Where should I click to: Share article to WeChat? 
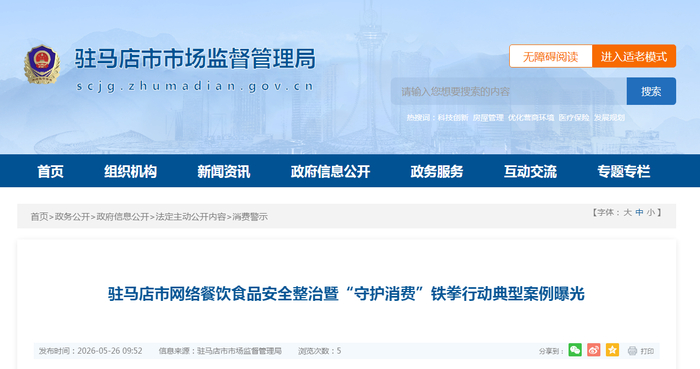575,350
